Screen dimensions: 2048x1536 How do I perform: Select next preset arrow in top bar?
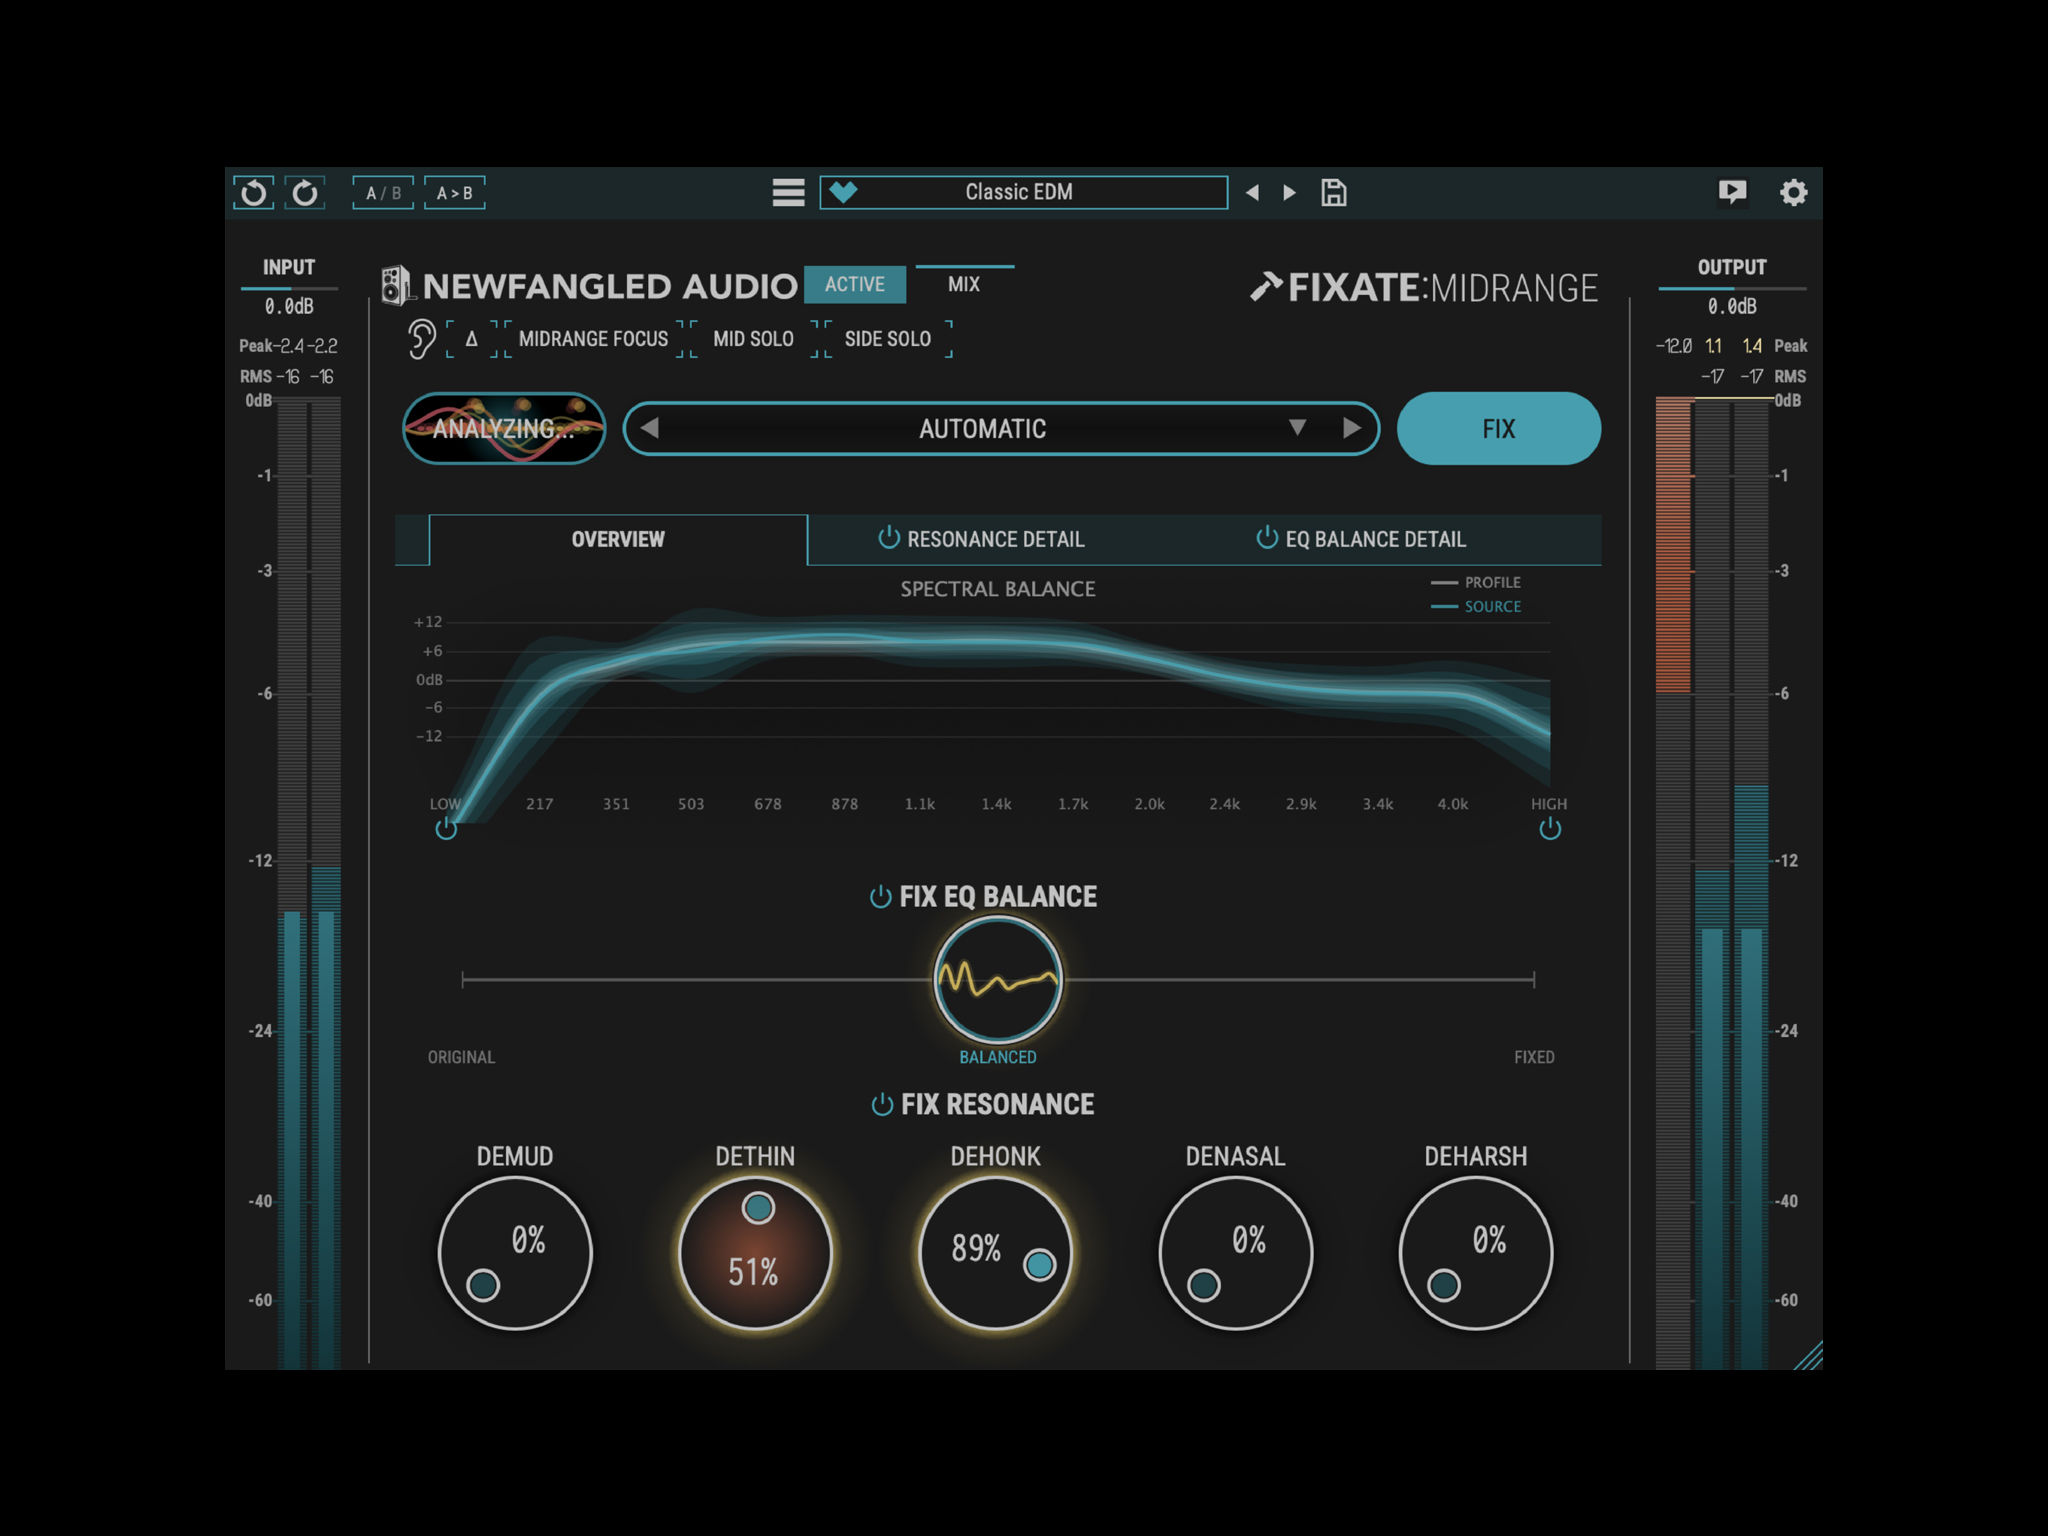1290,192
